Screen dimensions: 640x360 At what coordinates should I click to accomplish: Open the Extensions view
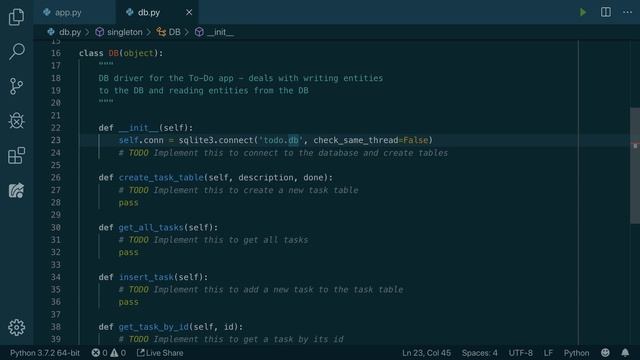point(16,156)
